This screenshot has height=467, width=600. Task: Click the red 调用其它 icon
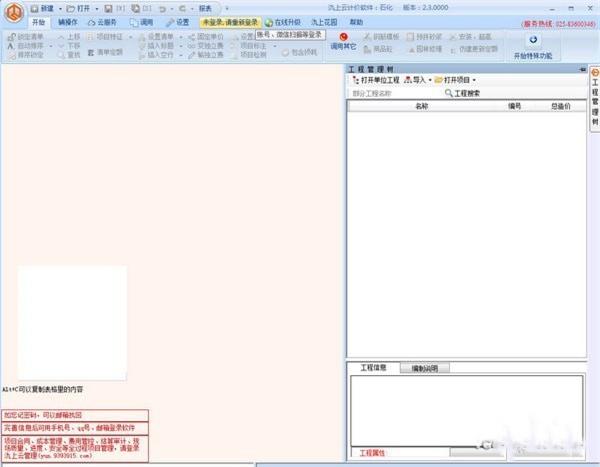[344, 37]
